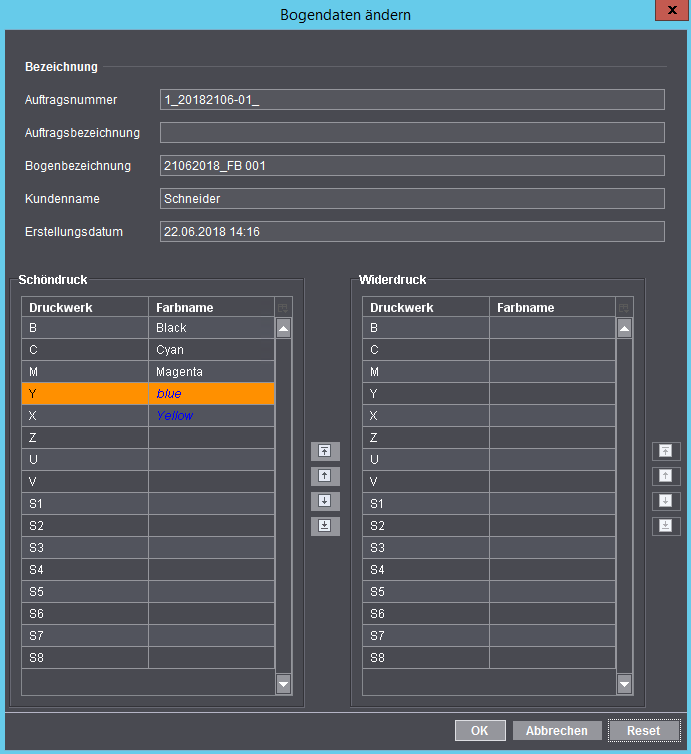The image size is (691, 754).
Task: Open Widerdruck table column configuration icon
Action: (x=624, y=308)
